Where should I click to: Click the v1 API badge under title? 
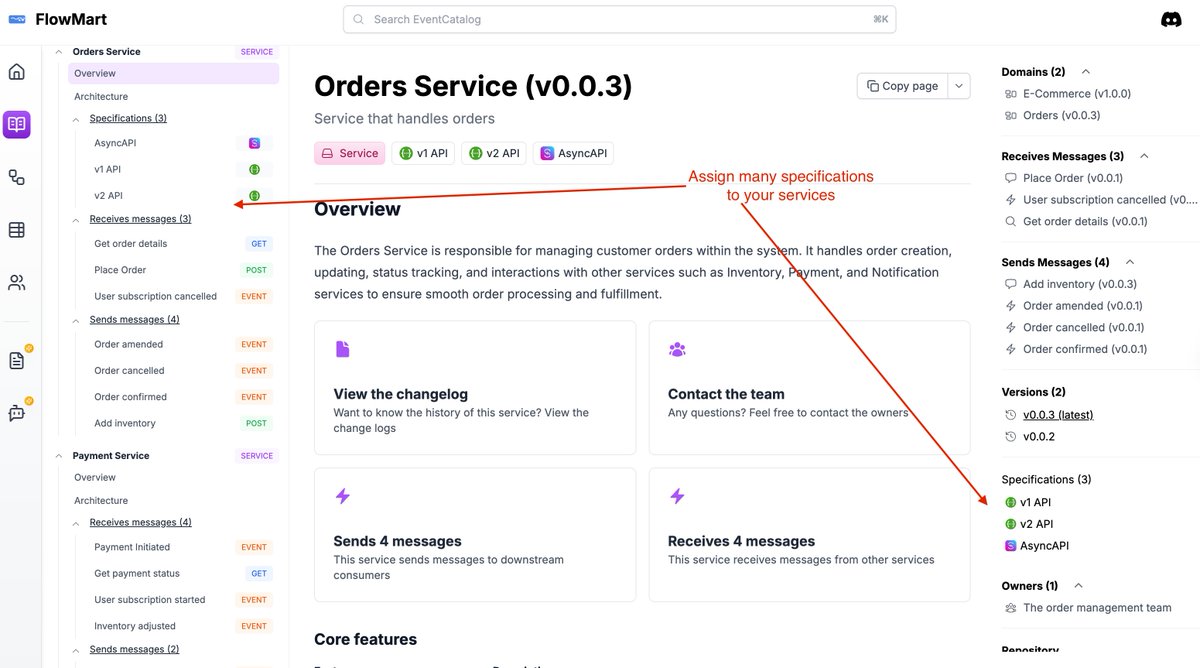coord(424,153)
